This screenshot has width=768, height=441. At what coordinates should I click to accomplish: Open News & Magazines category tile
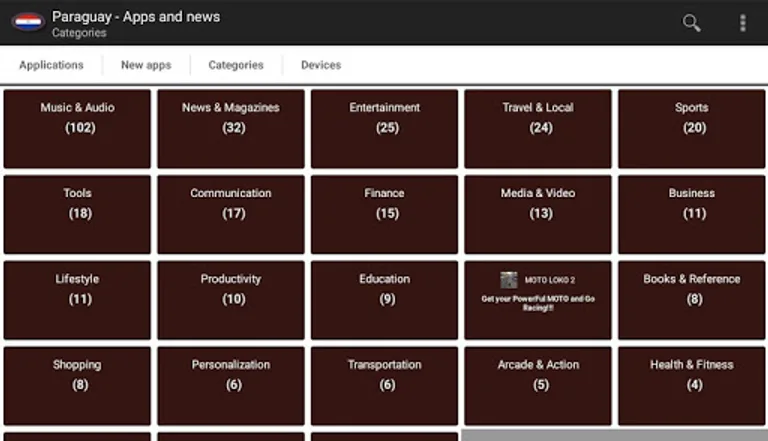231,129
